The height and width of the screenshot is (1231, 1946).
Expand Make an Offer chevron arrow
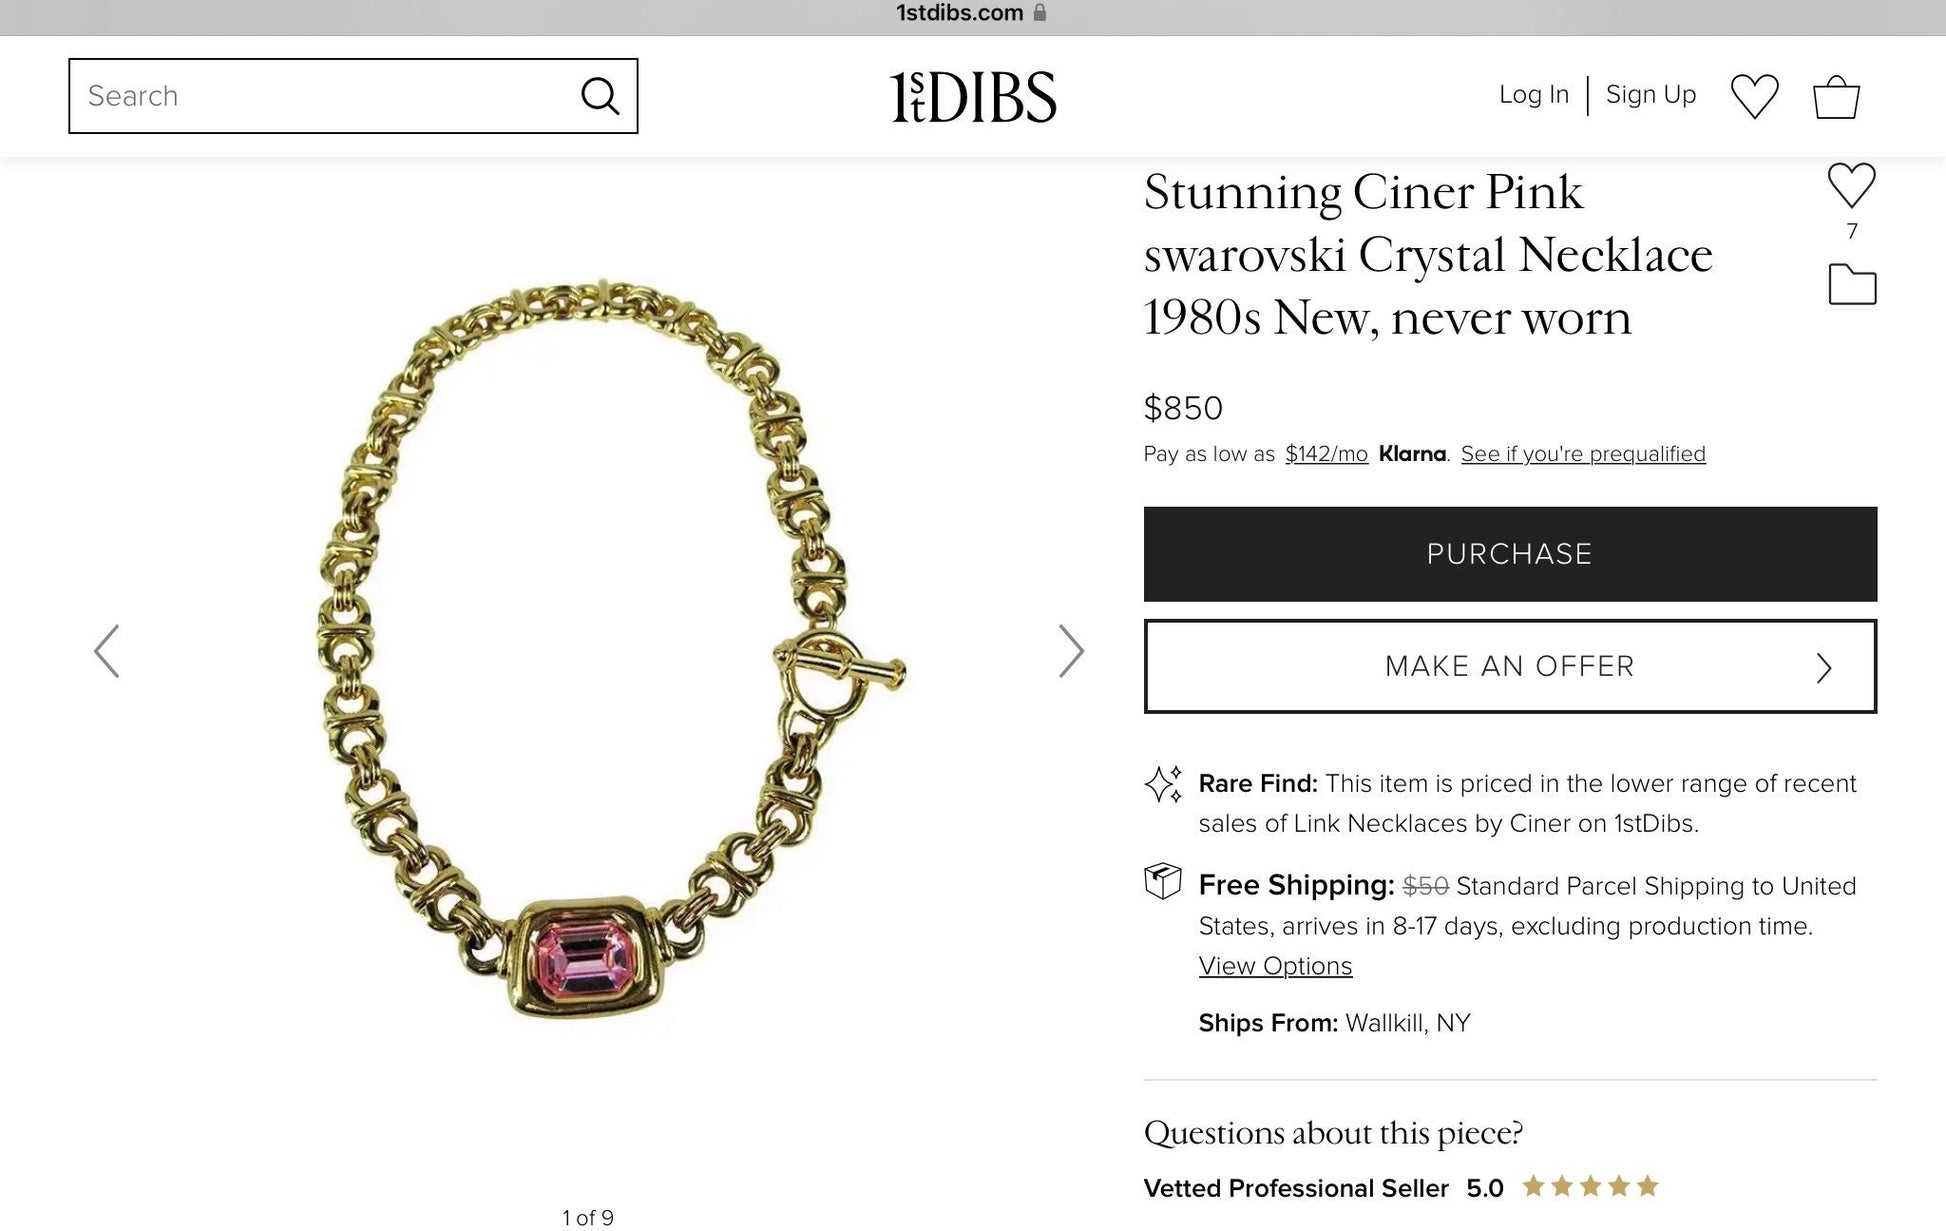click(x=1824, y=668)
